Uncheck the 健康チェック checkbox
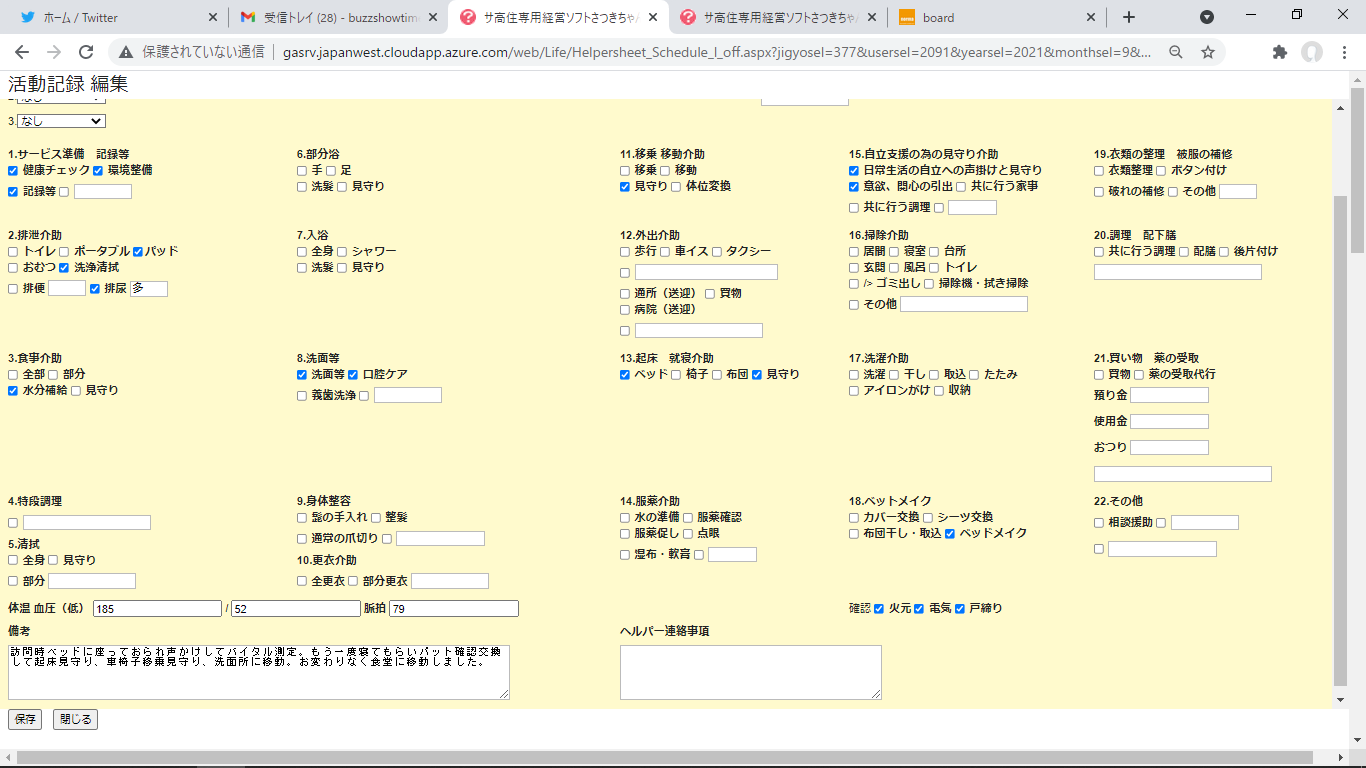This screenshot has height=768, width=1366. coord(13,171)
